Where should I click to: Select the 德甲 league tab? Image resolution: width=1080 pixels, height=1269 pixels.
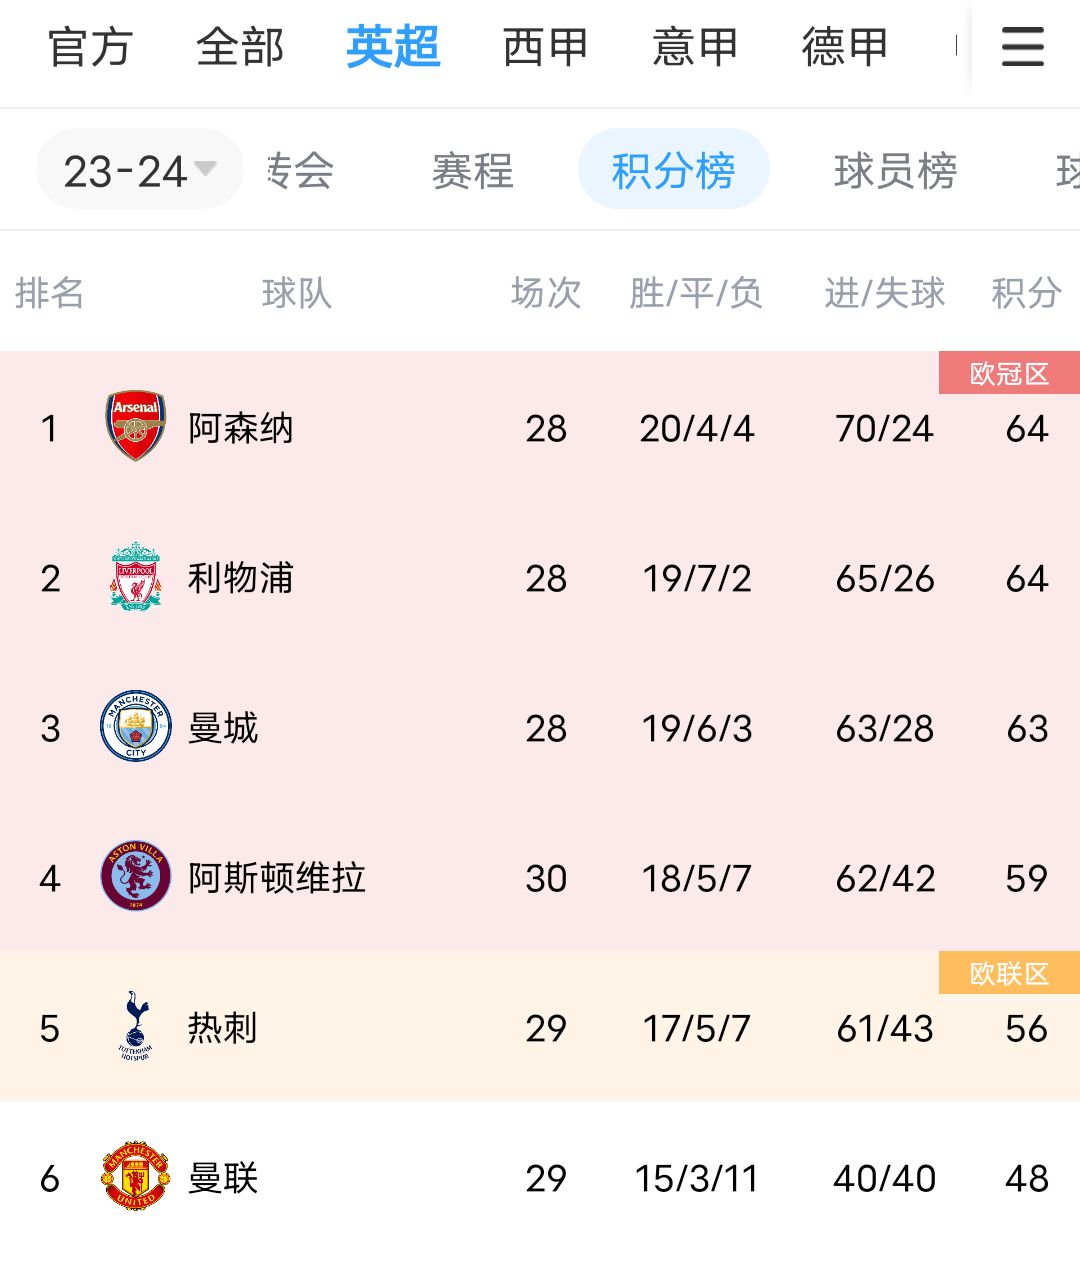[844, 47]
